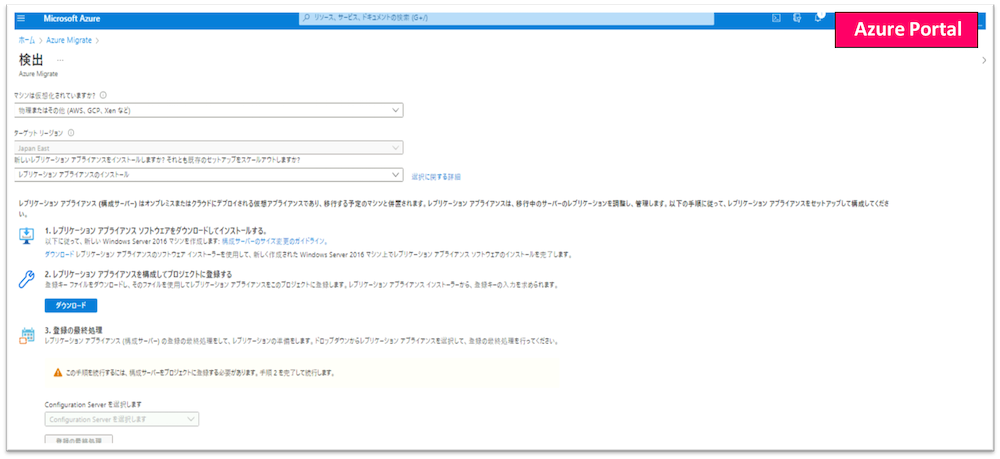This screenshot has height=459, width=1000.
Task: Click the step 1 heading about downloading software
Action: click(x=156, y=230)
